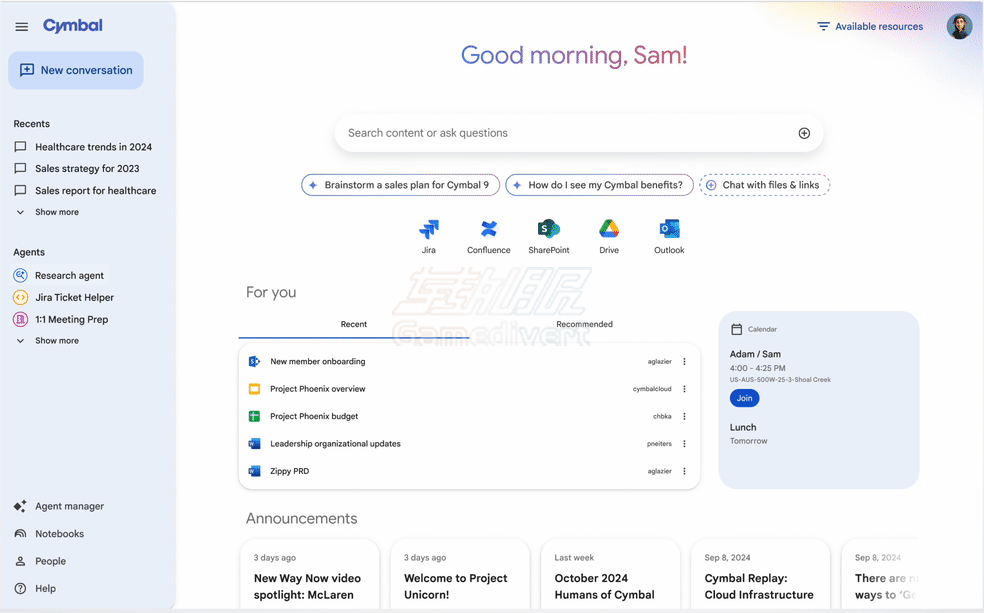Open October 2024 Humans of Cymbal announcement

click(x=610, y=576)
